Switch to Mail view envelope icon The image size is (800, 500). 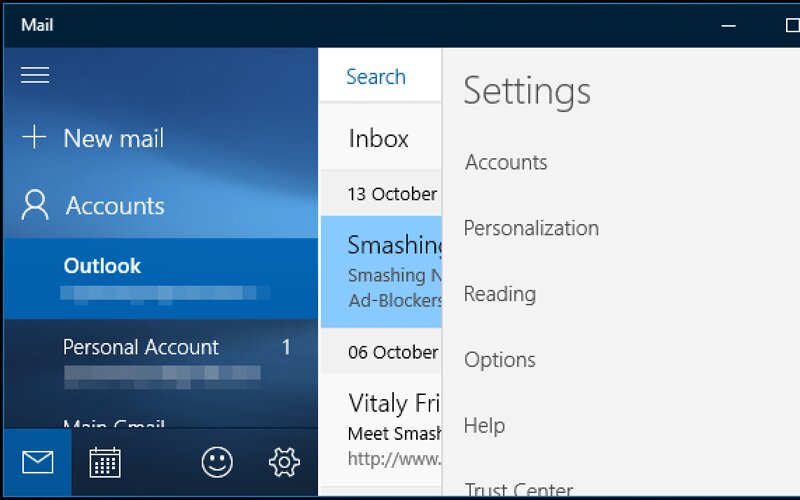click(38, 462)
